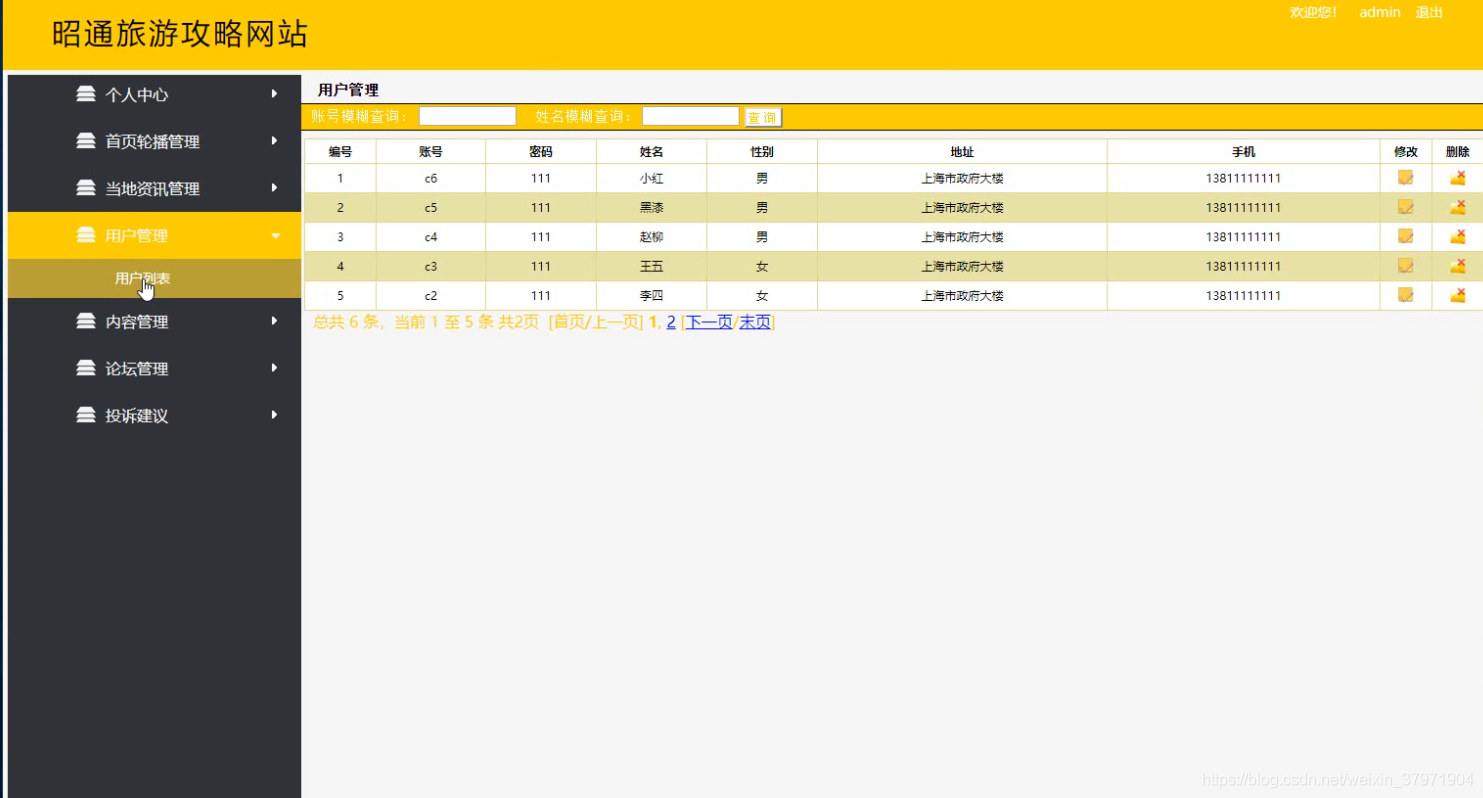Expand the 投诉建议 menu arrow
Image resolution: width=1483 pixels, height=798 pixels.
click(x=274, y=415)
